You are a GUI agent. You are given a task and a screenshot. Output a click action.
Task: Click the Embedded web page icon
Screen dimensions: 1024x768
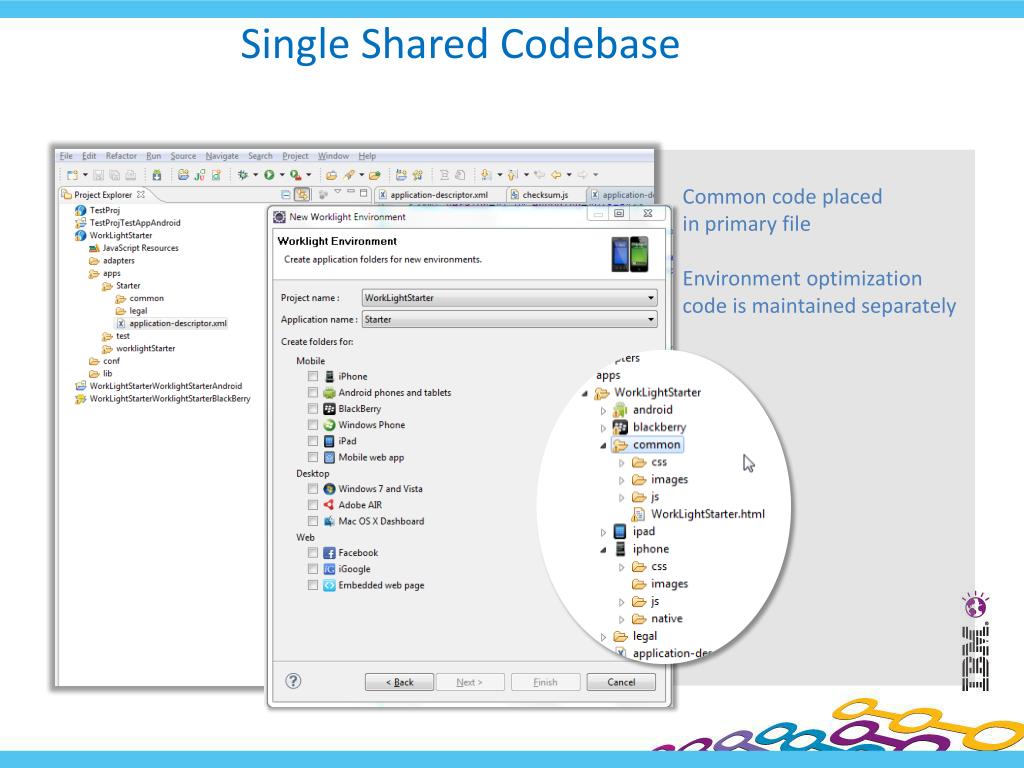(330, 585)
